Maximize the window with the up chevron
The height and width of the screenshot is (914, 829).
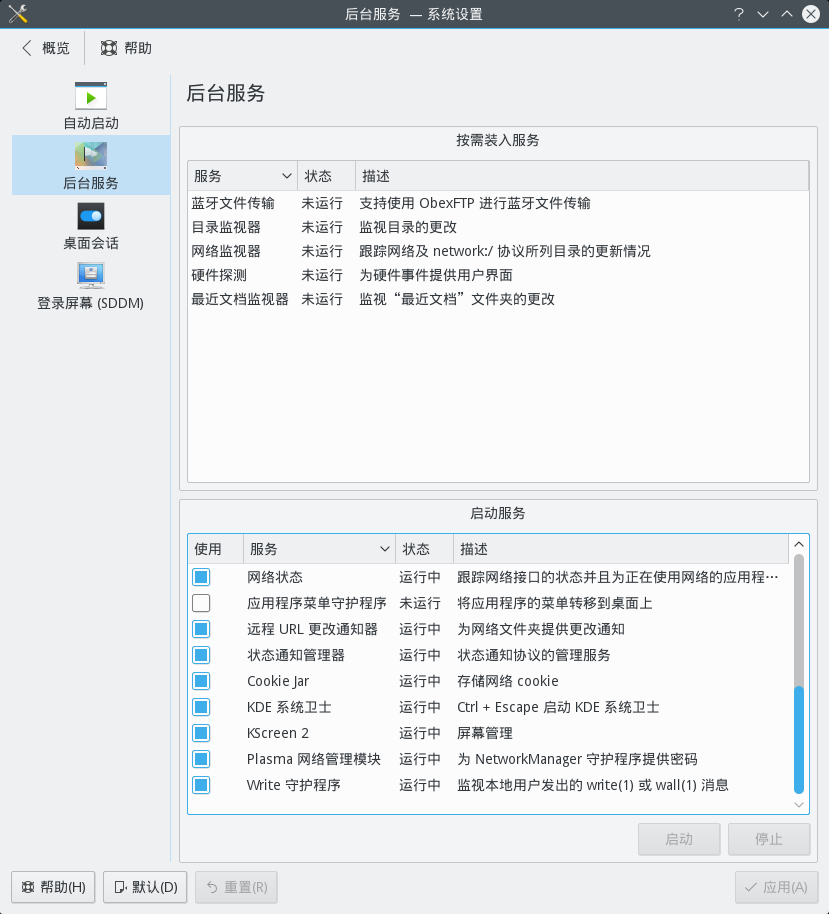click(x=786, y=13)
